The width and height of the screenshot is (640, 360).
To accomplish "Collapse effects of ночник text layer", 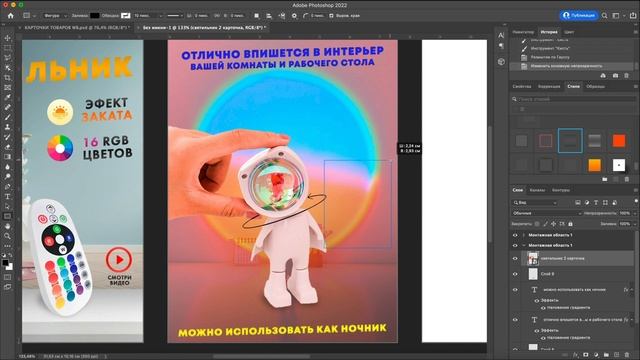I will tap(632, 289).
